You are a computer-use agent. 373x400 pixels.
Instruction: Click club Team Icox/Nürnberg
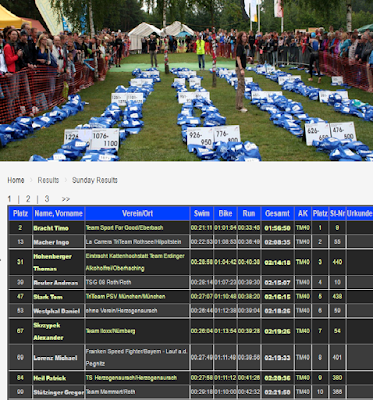coord(110,331)
